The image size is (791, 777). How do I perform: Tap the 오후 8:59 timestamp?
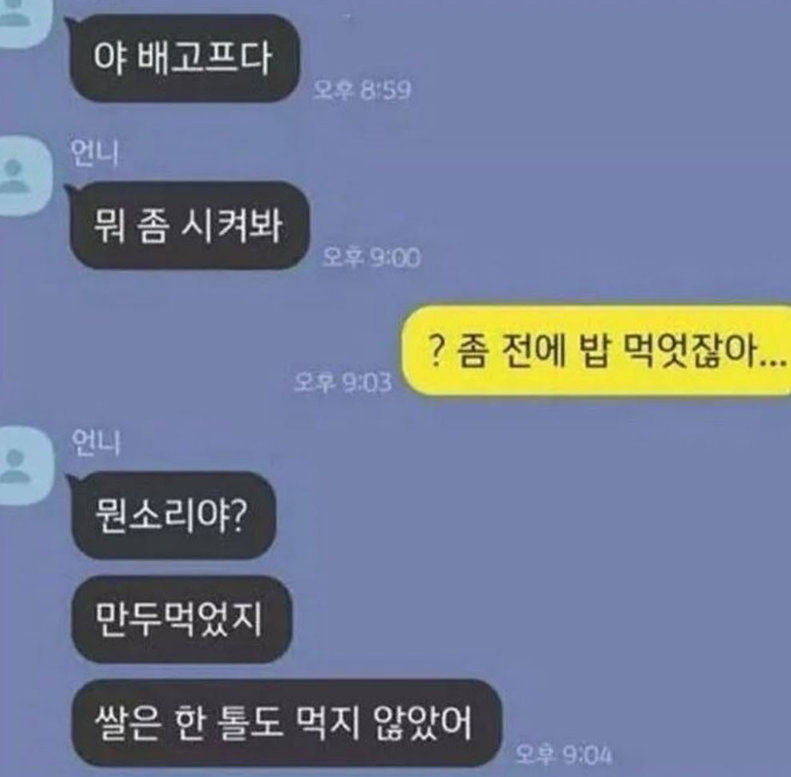[361, 90]
